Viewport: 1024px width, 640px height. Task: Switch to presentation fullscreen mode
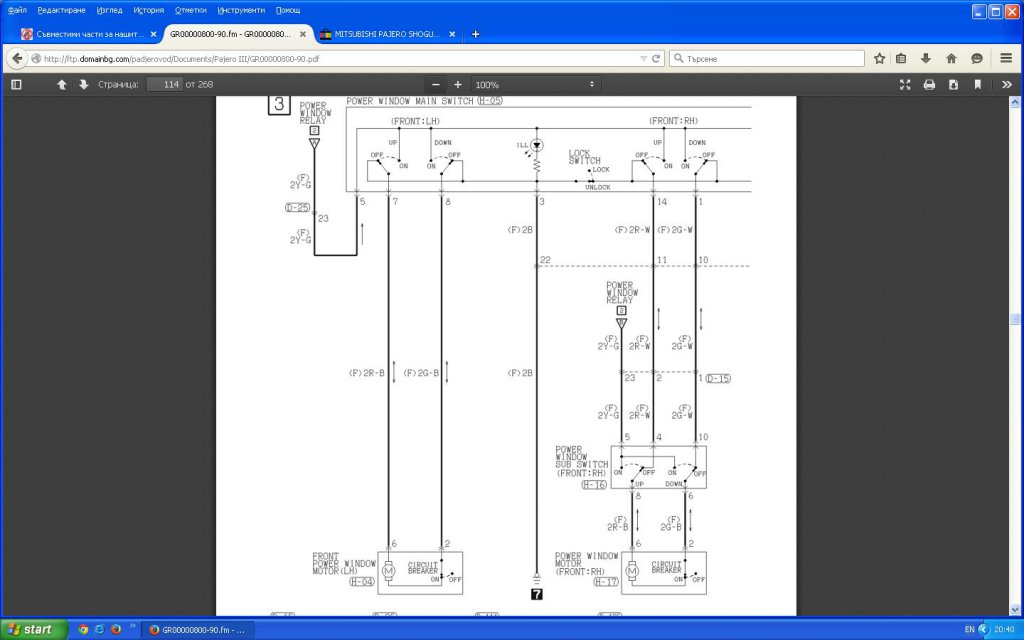point(904,84)
